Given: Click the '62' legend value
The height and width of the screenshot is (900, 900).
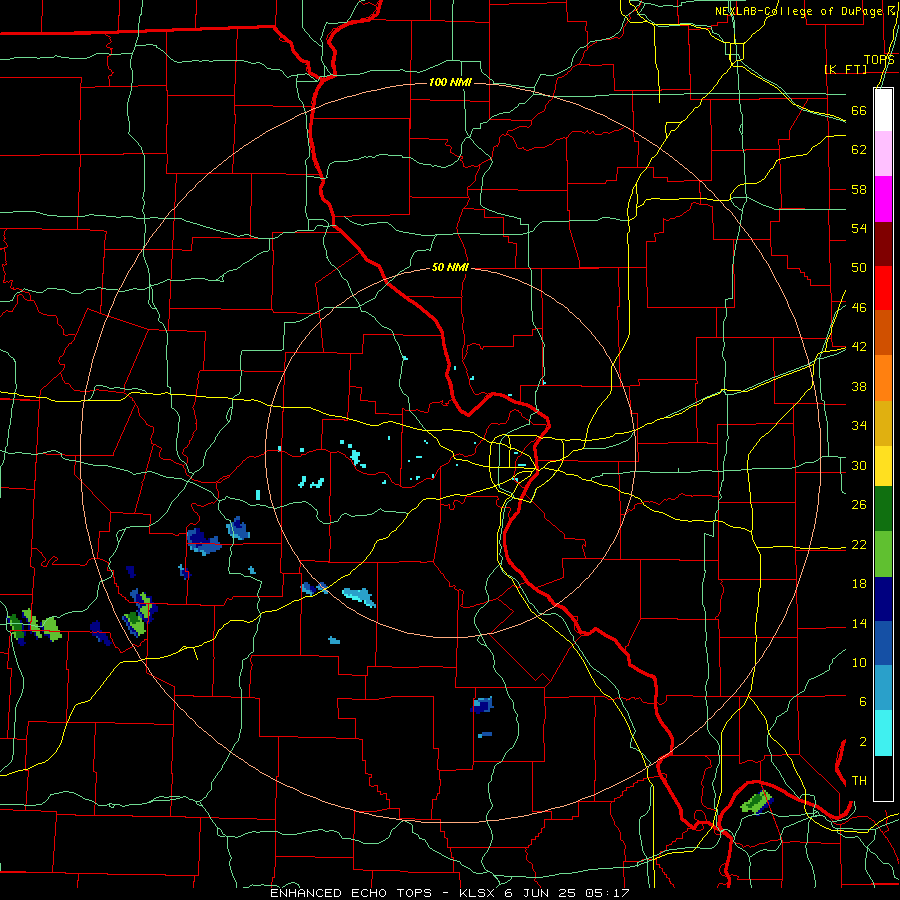Looking at the screenshot, I should (859, 150).
